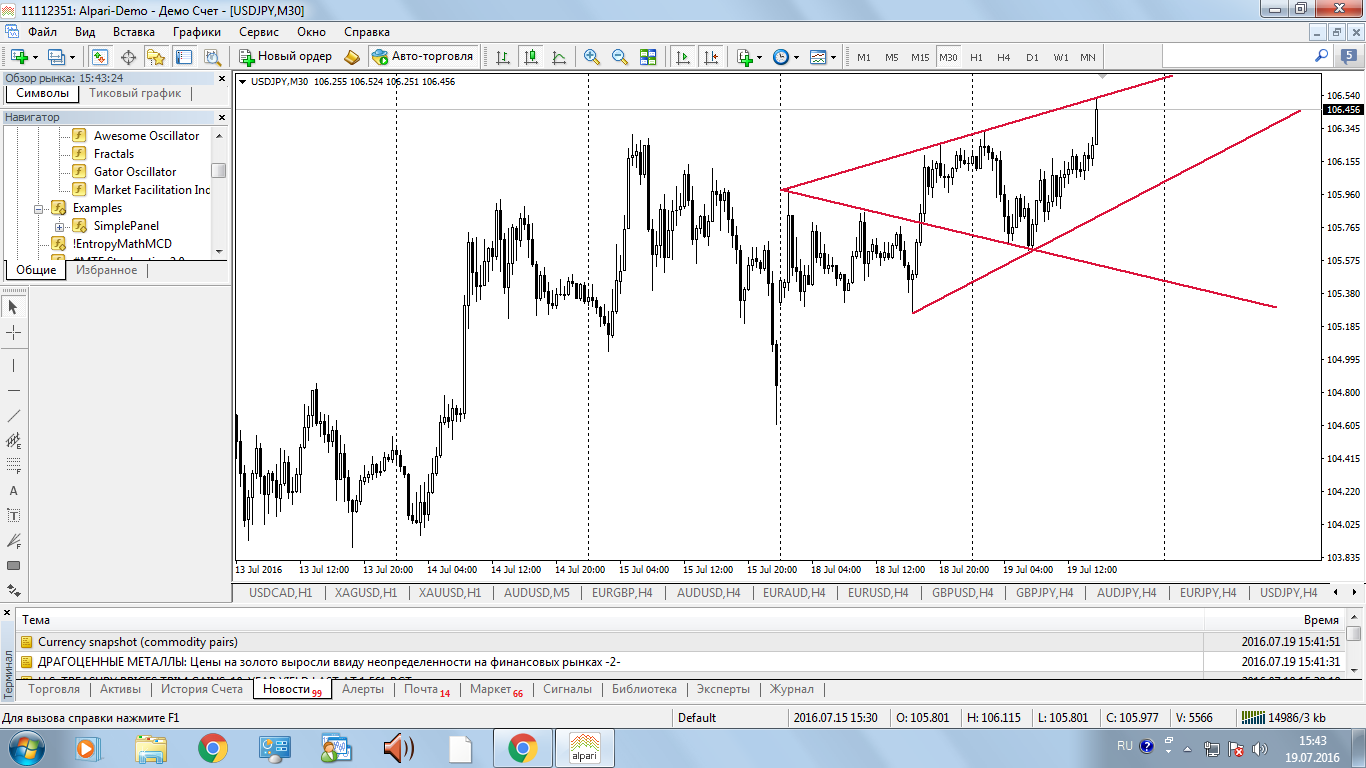Screen dimensions: 1366x768
Task: Select the text tool (A)
Action: pyautogui.click(x=14, y=490)
